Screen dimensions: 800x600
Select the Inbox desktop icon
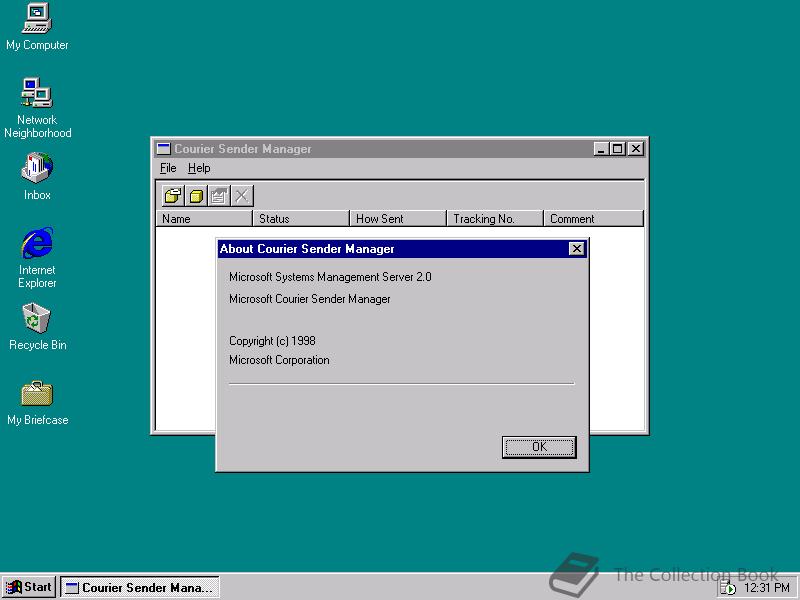tap(37, 177)
